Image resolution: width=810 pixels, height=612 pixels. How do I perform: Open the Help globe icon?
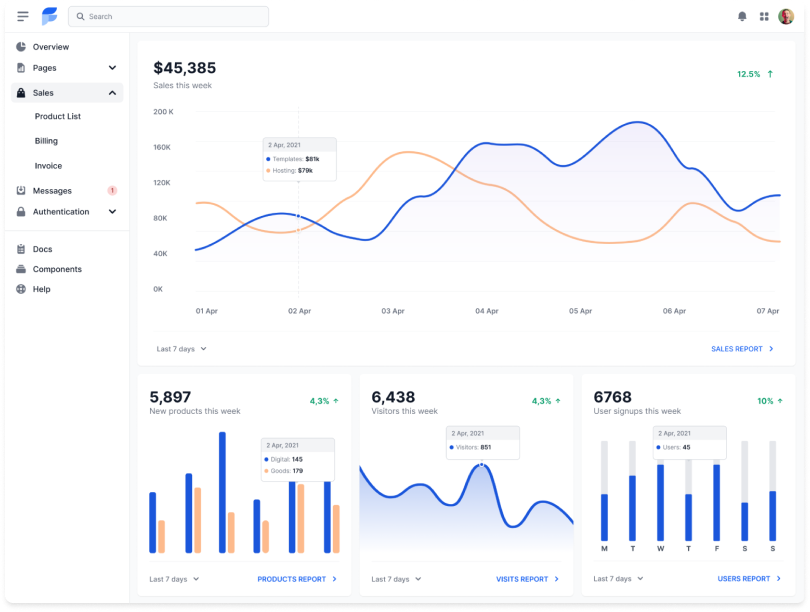(20, 289)
